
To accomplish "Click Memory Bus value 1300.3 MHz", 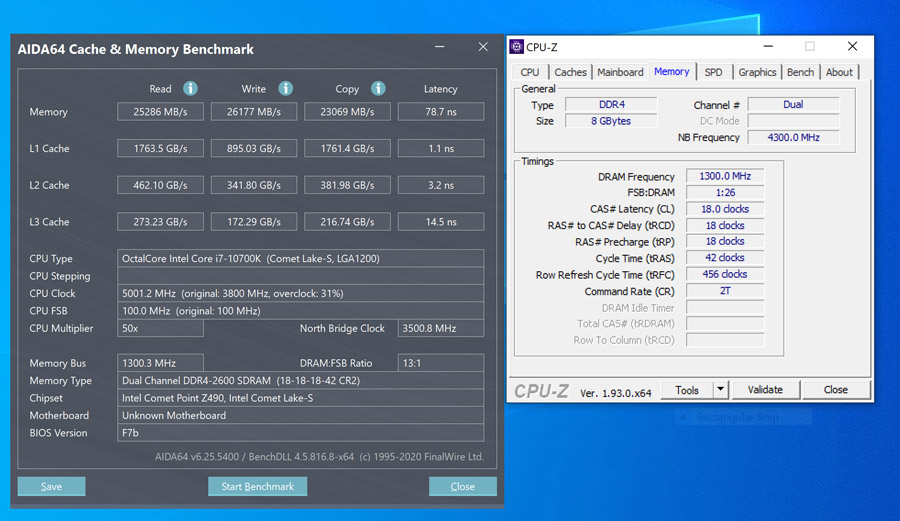I will pos(160,363).
